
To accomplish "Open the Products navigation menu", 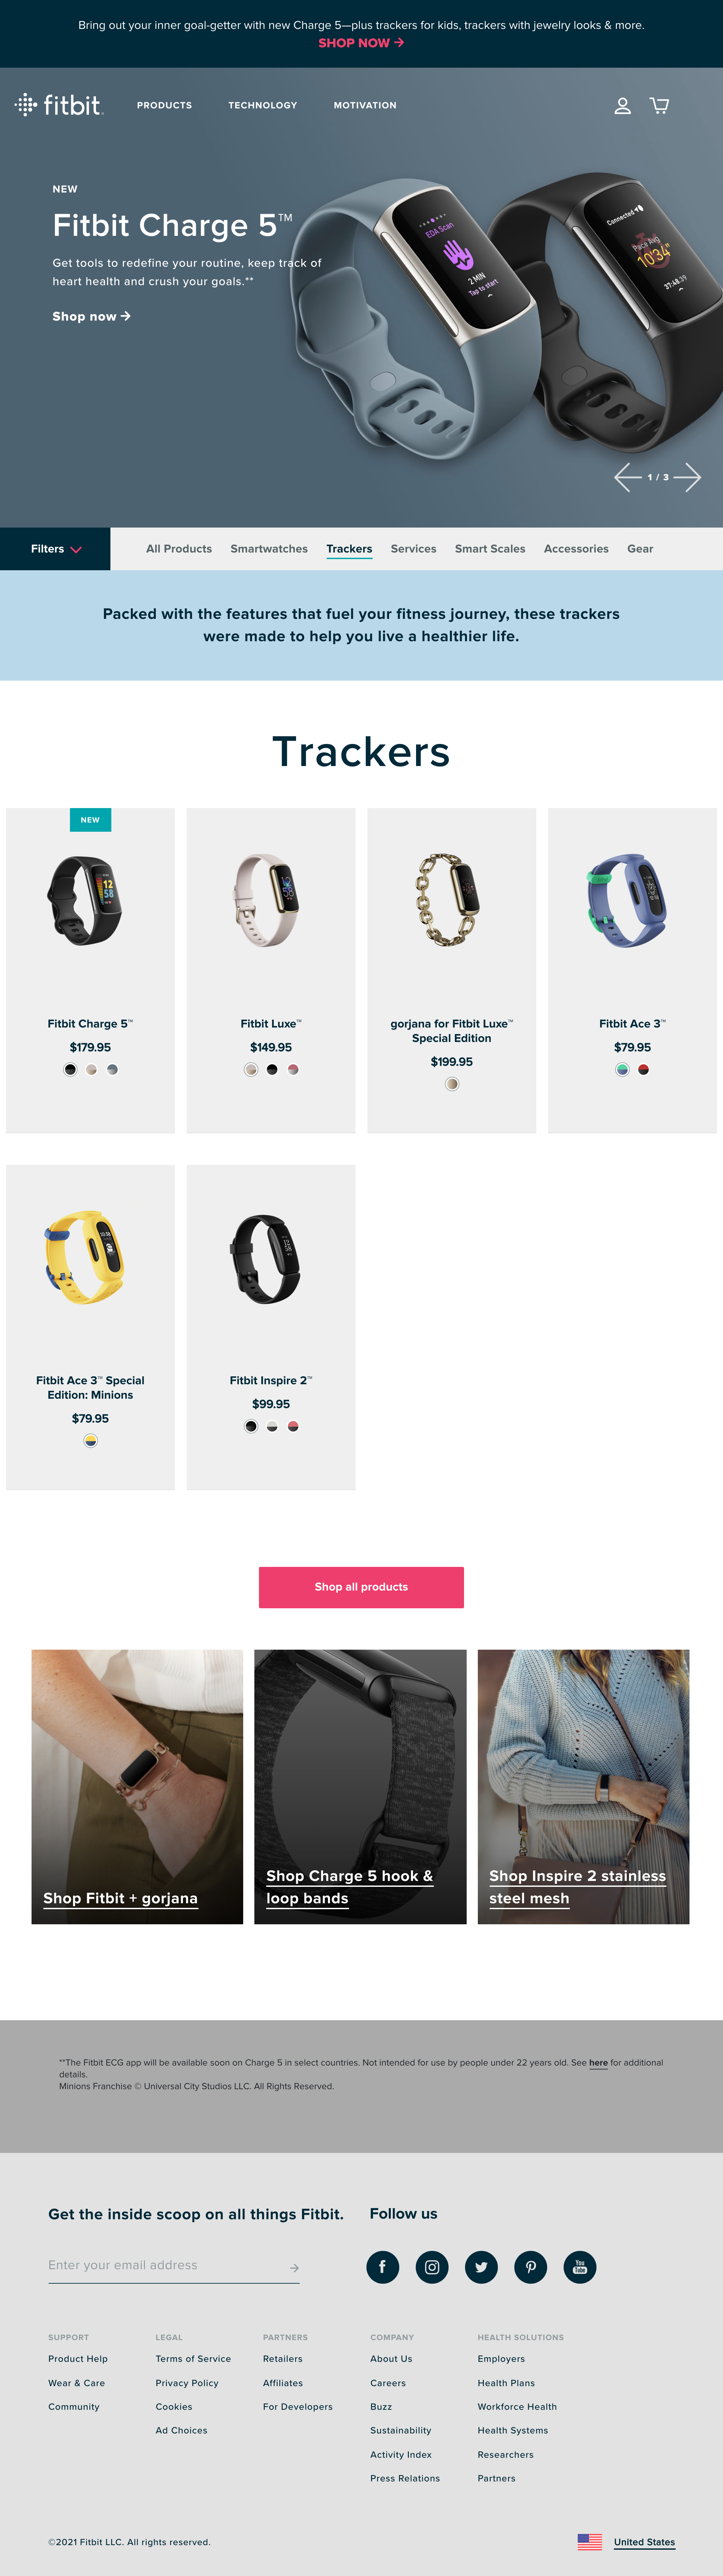I will click(164, 105).
